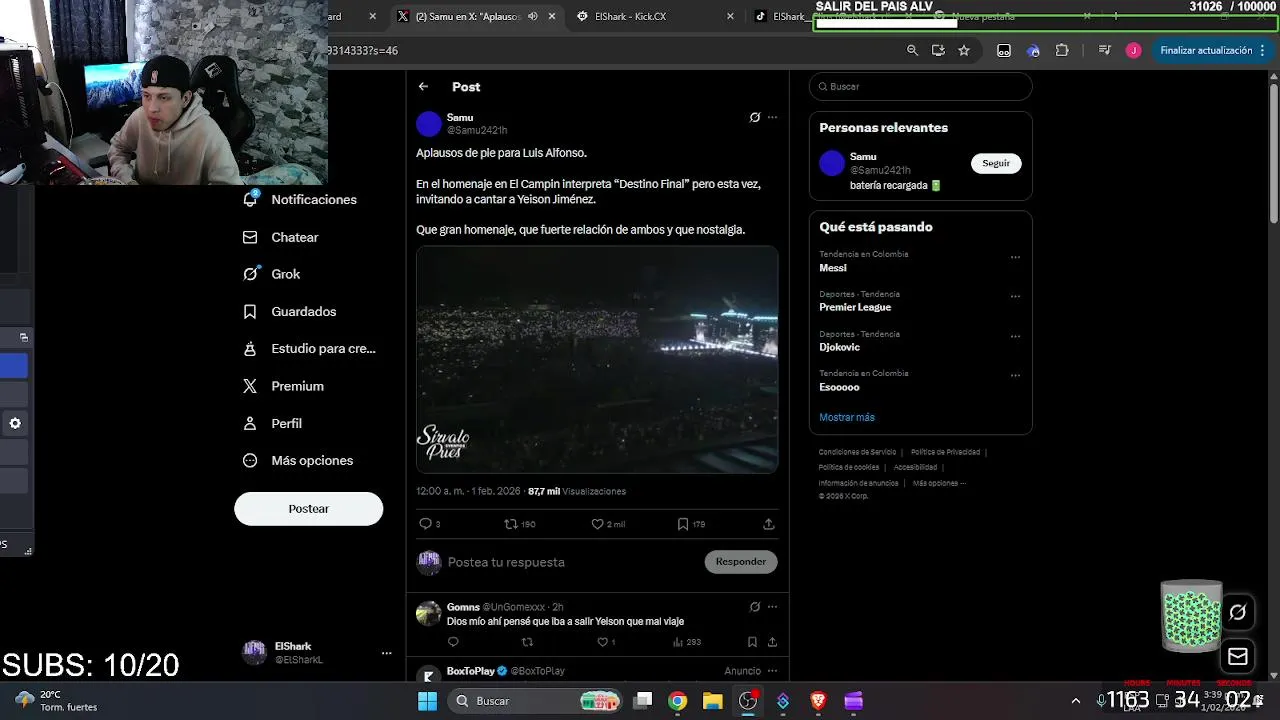Screen dimensions: 1280x720
Task: Open Notificaciones in the X sidebar
Action: 300,199
